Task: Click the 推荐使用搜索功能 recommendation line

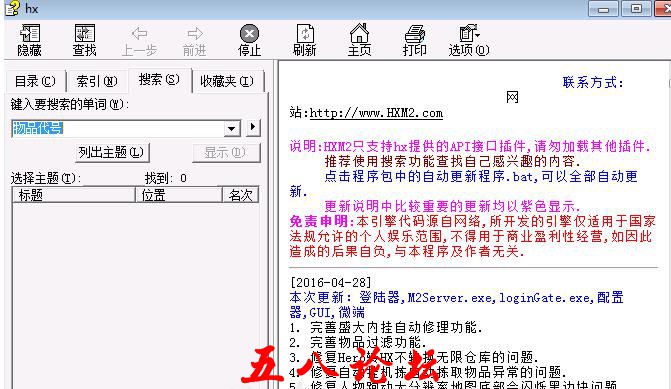Action: 452,161
